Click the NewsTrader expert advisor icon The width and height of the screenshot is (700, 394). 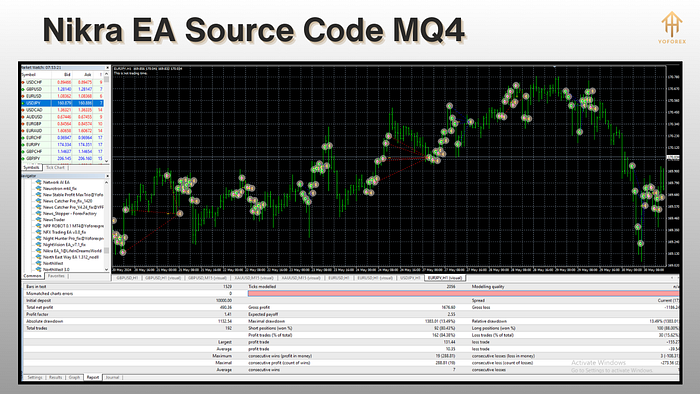[39, 220]
